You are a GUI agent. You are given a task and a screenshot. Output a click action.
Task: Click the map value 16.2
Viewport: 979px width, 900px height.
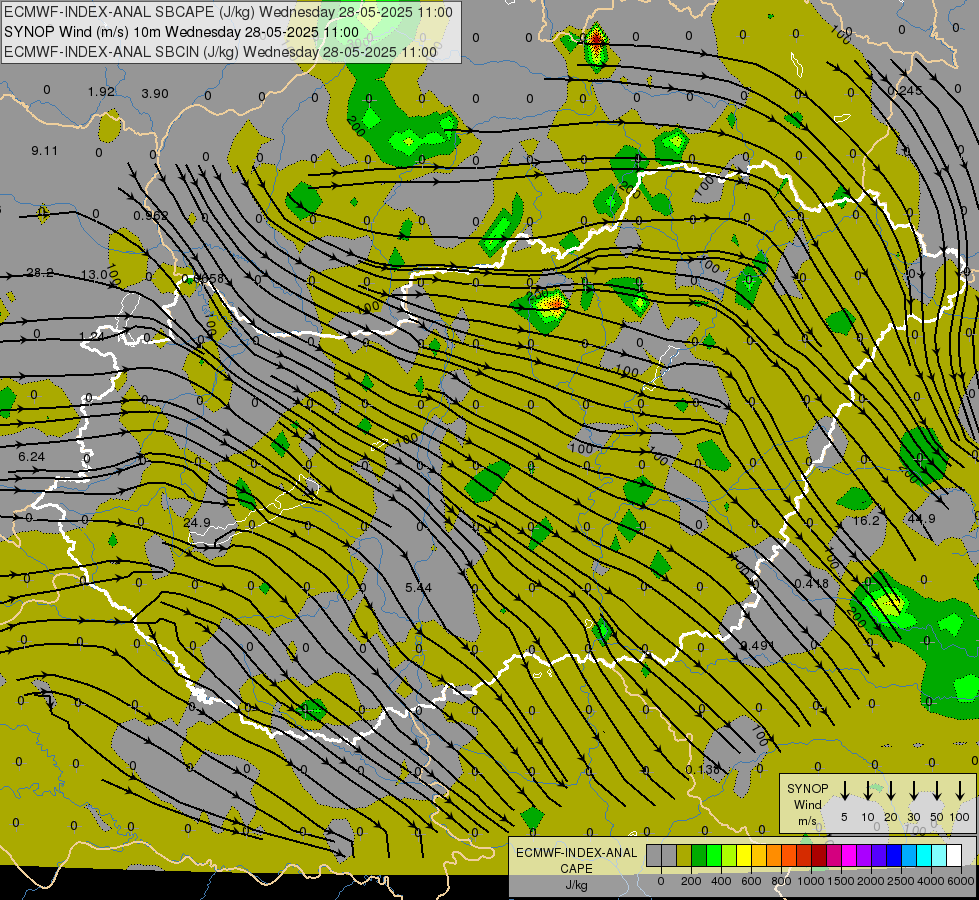tap(866, 520)
